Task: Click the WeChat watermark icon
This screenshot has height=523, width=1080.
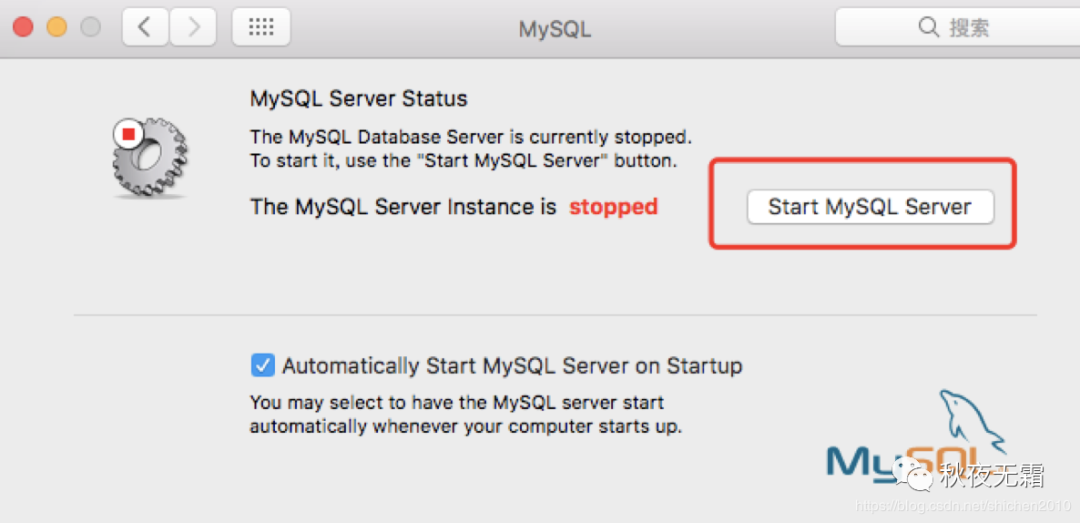Action: click(x=913, y=471)
